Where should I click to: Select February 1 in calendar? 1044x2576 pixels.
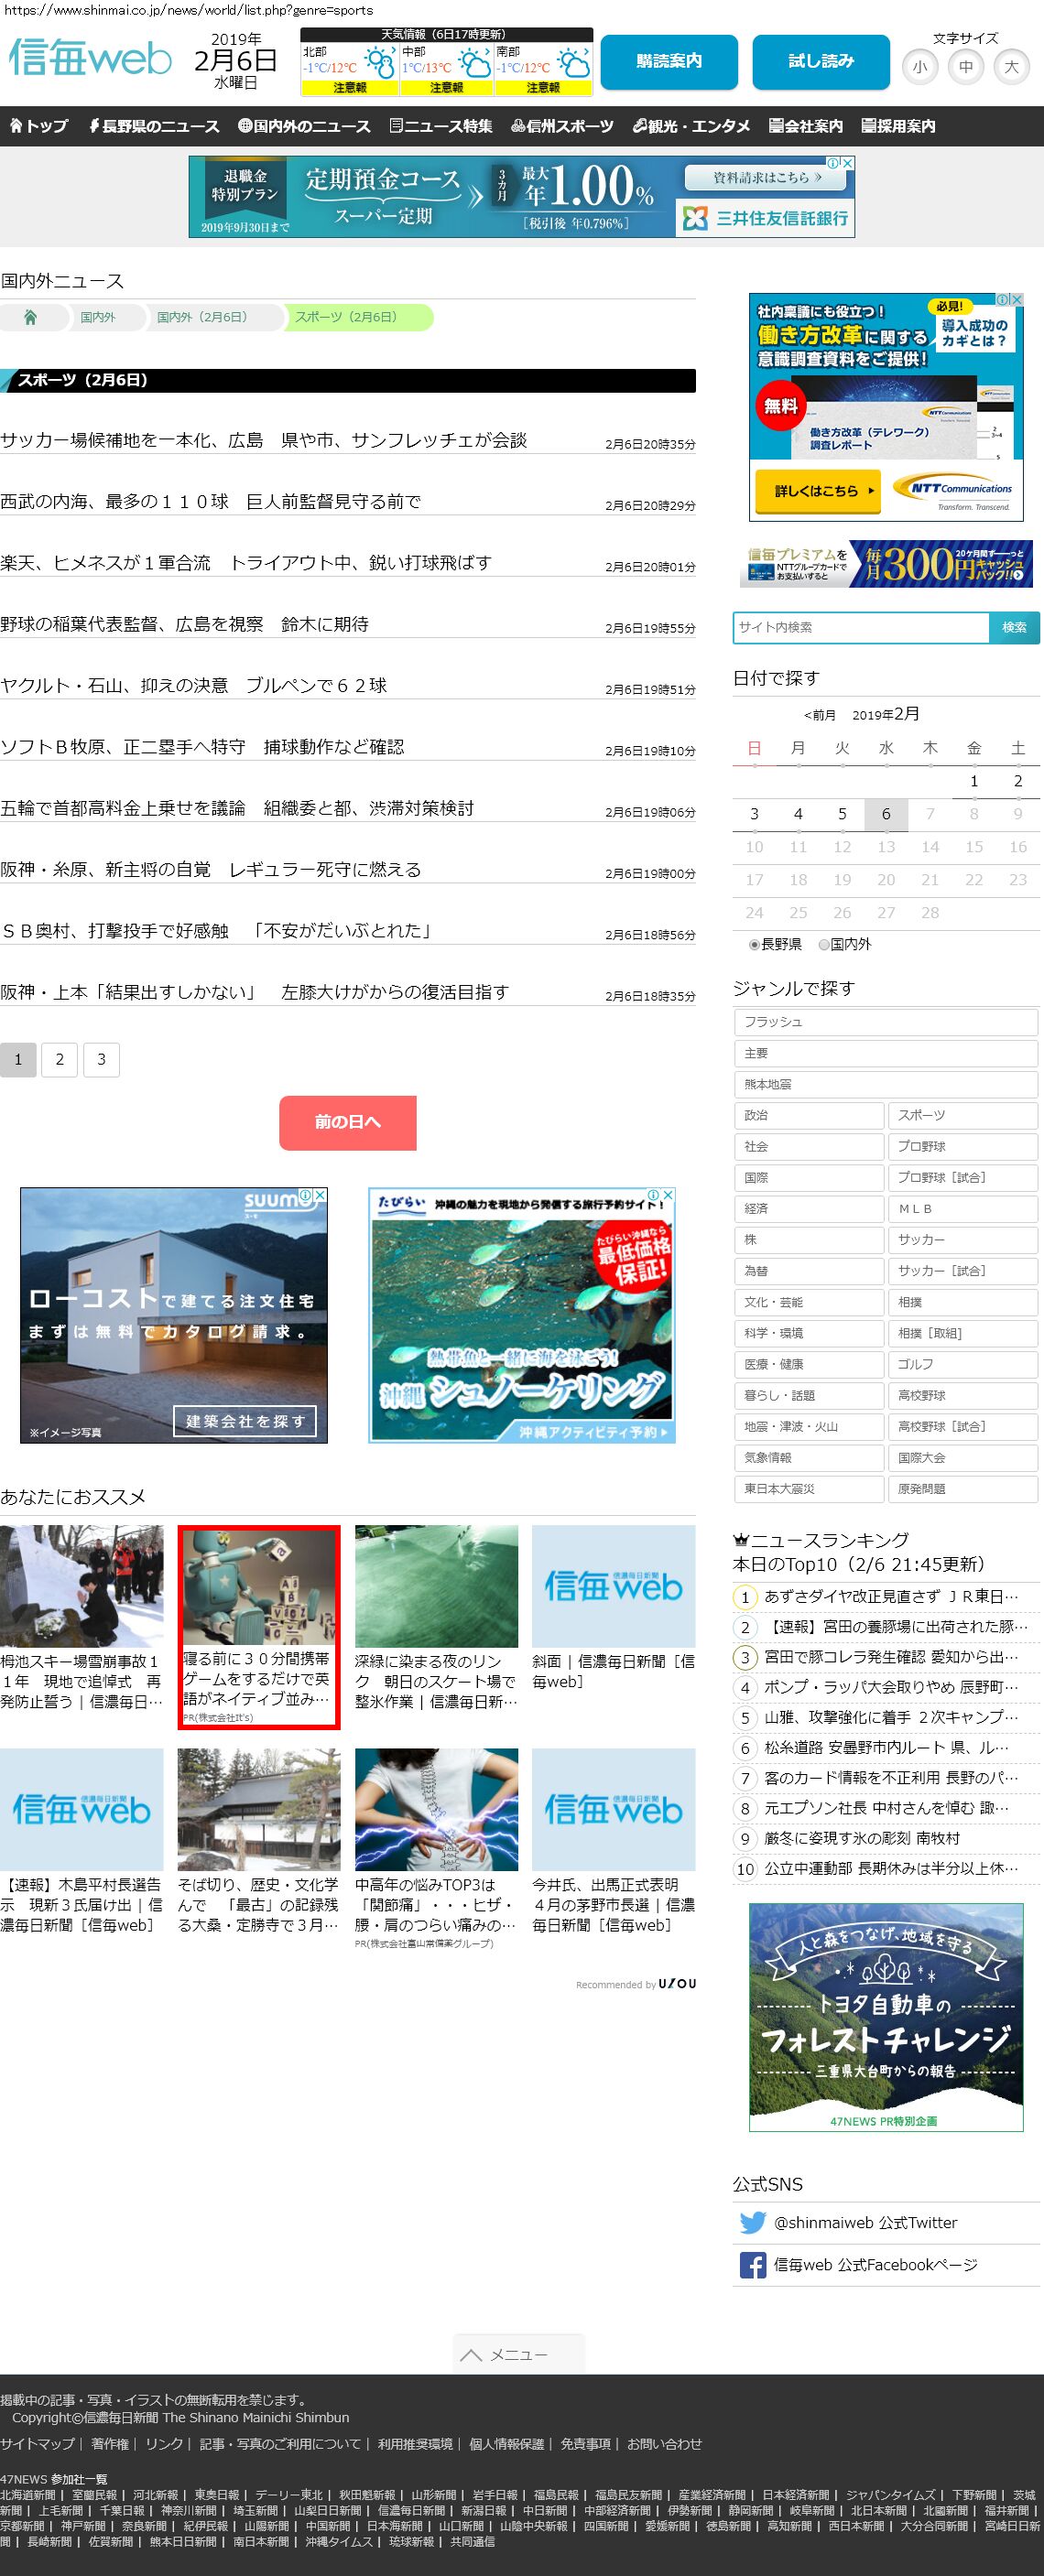pyautogui.click(x=974, y=781)
